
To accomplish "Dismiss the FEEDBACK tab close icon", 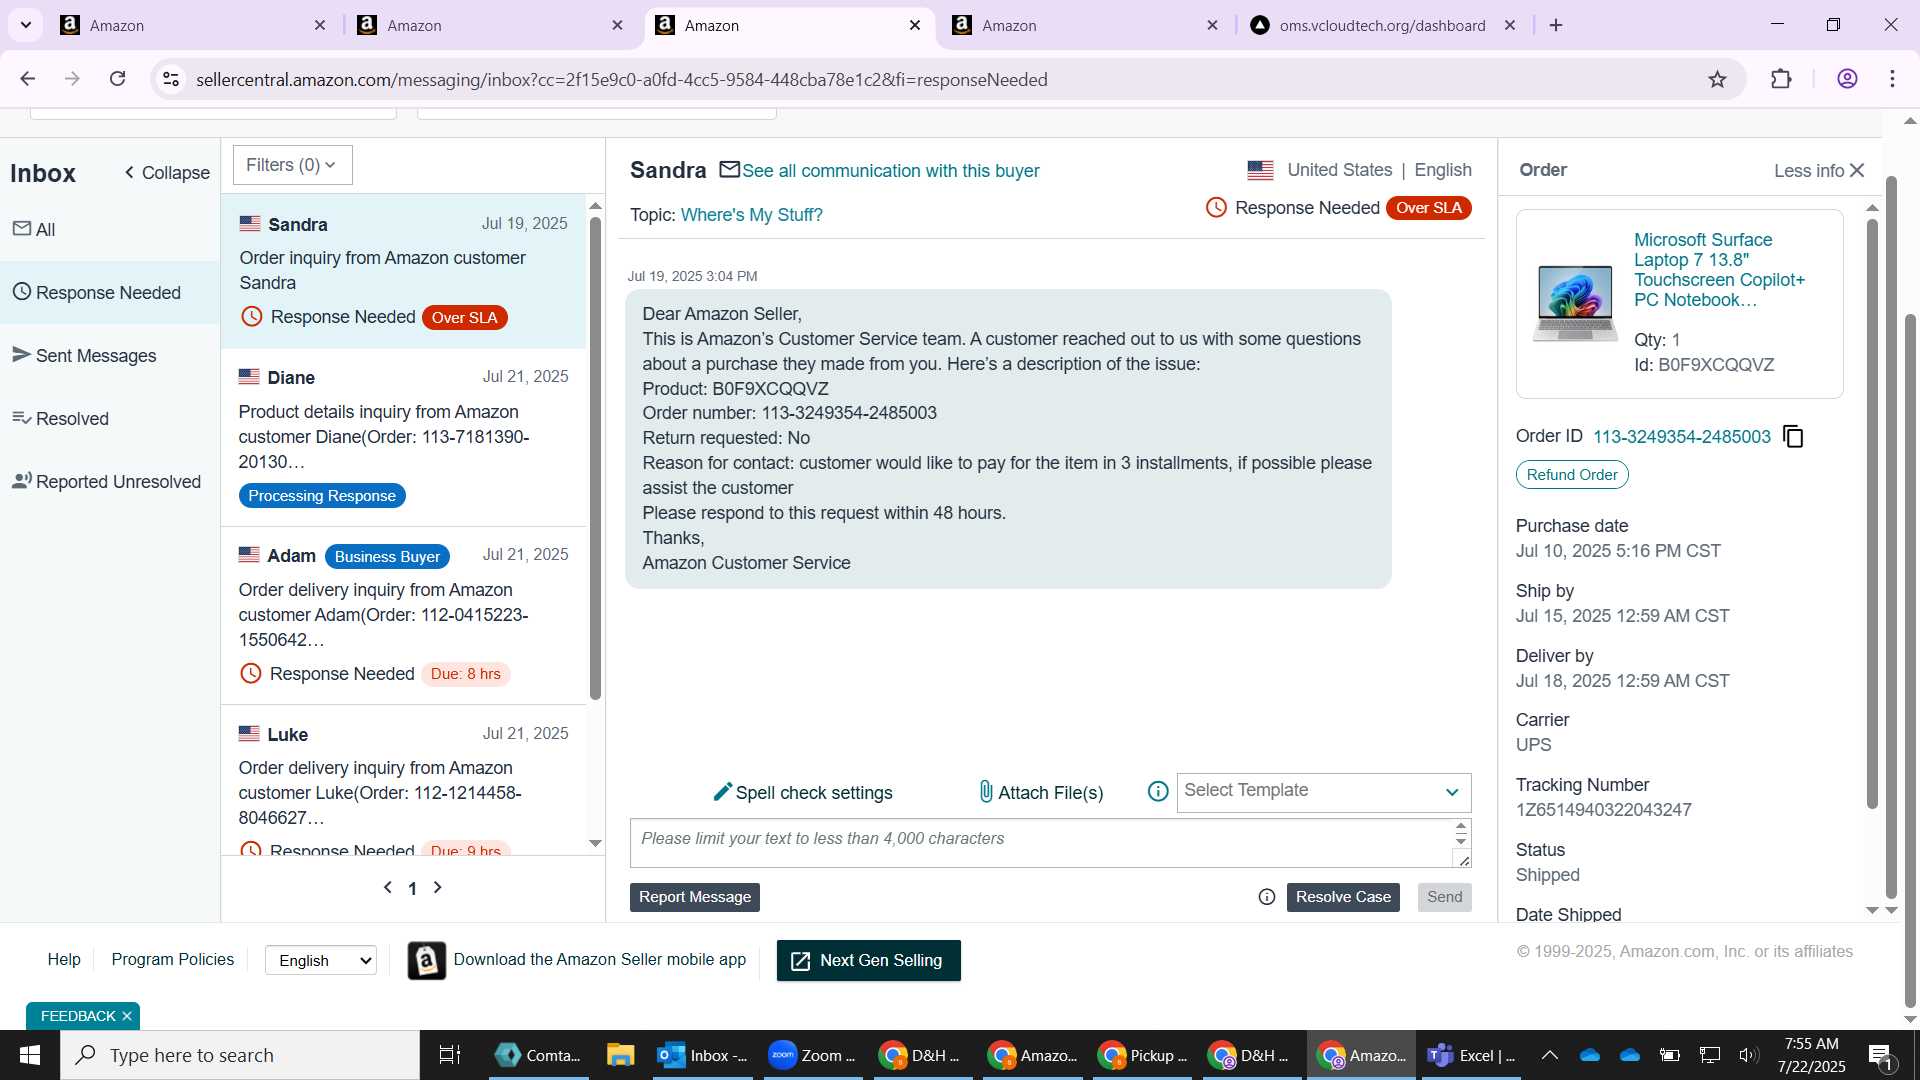I will pyautogui.click(x=127, y=1016).
